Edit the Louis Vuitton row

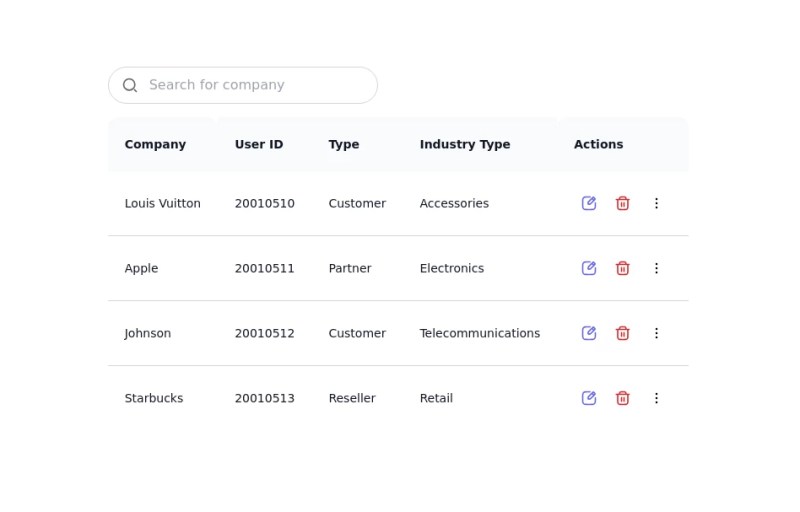click(x=589, y=203)
